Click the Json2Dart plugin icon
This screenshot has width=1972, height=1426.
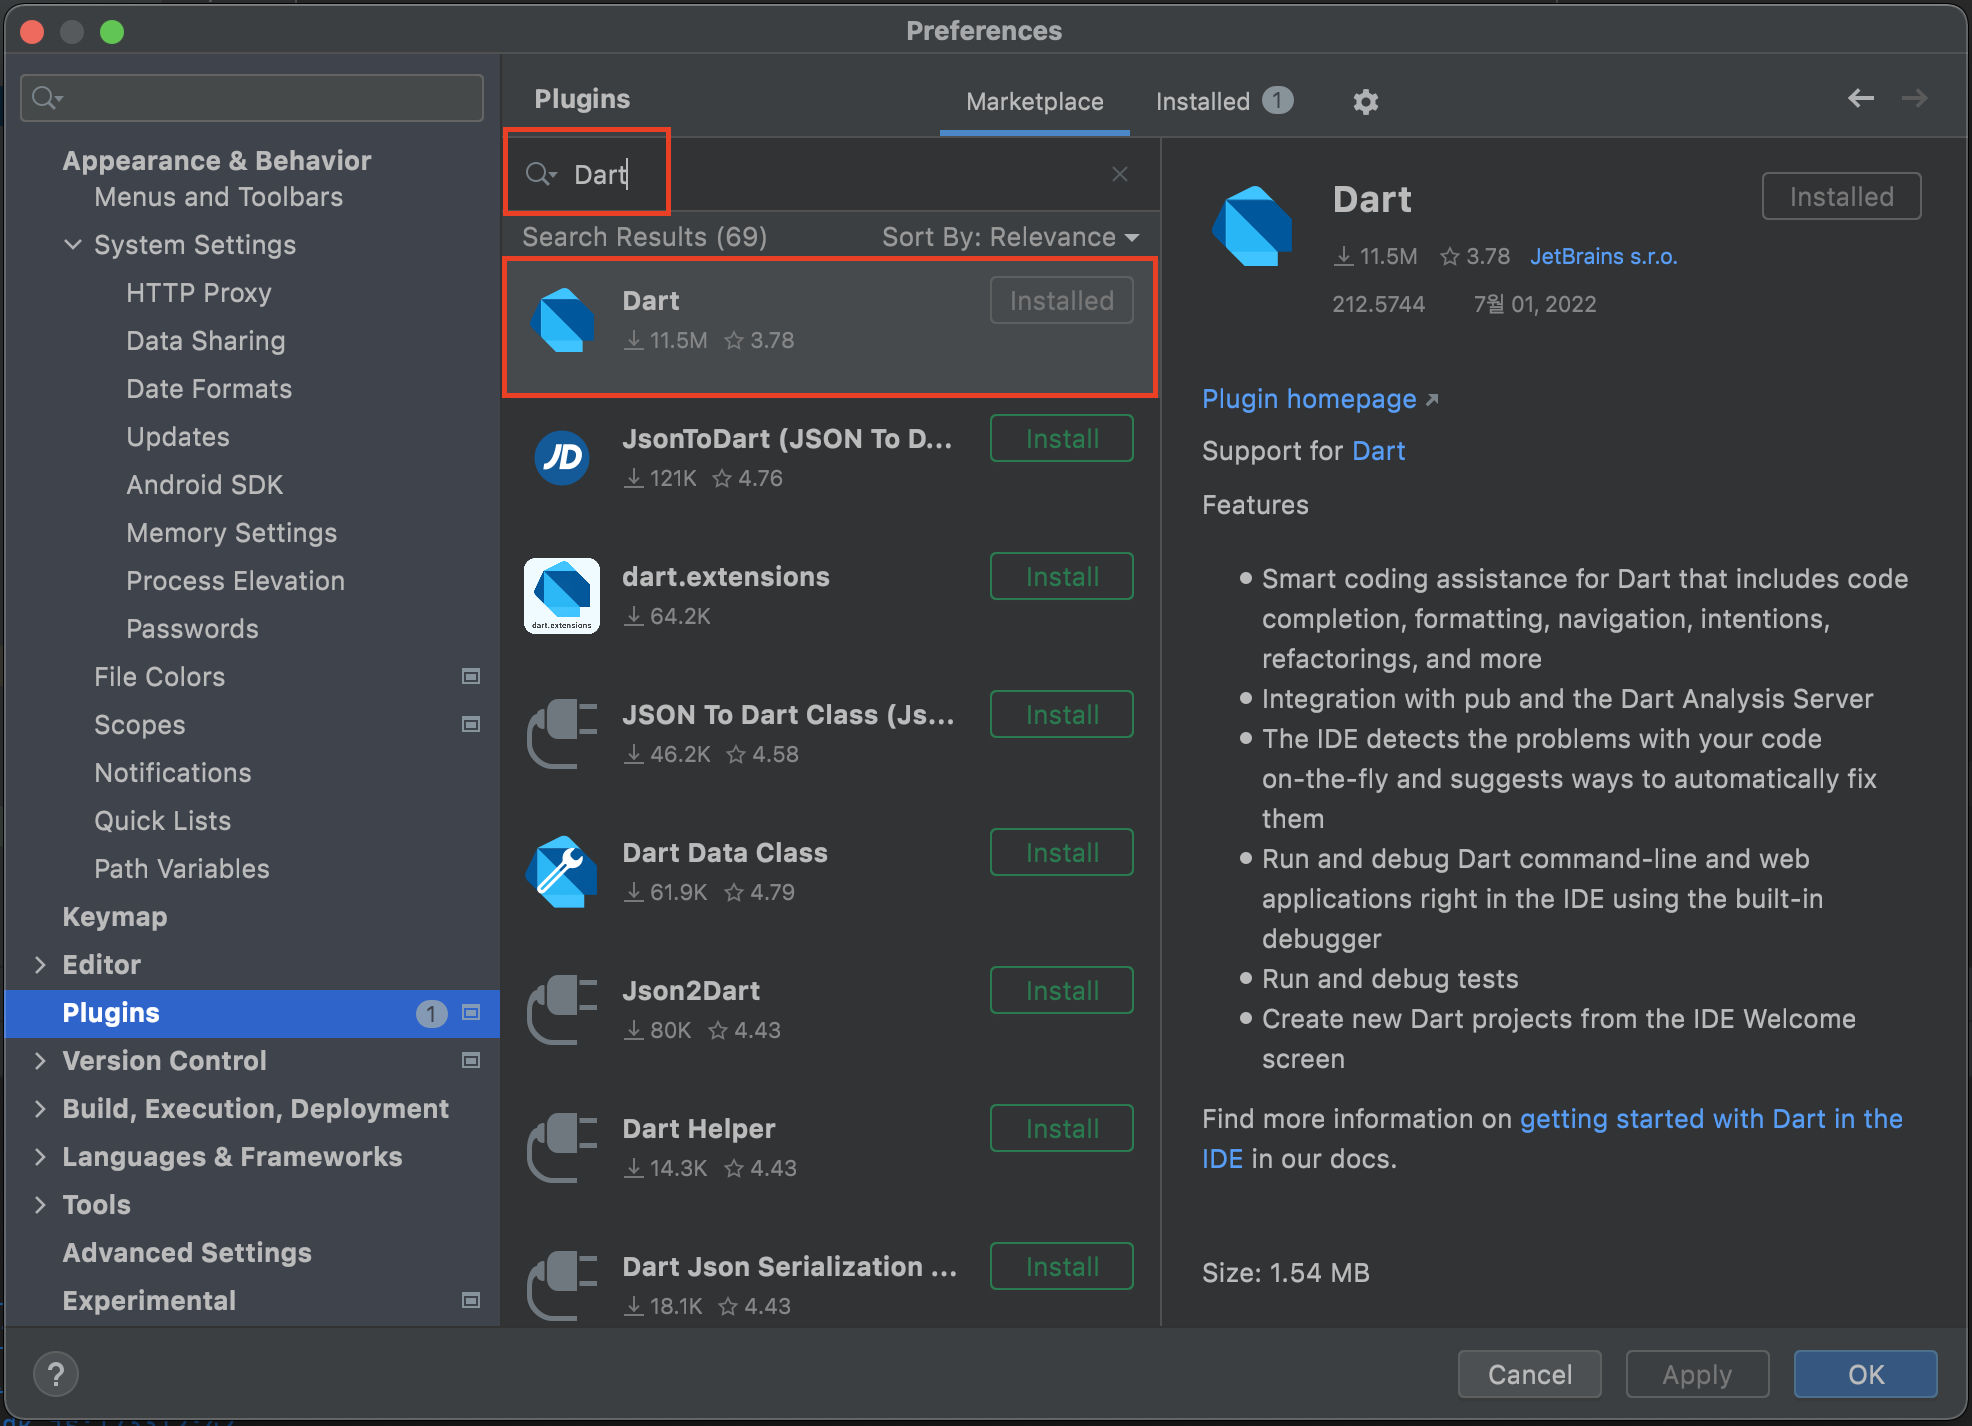pos(562,1010)
